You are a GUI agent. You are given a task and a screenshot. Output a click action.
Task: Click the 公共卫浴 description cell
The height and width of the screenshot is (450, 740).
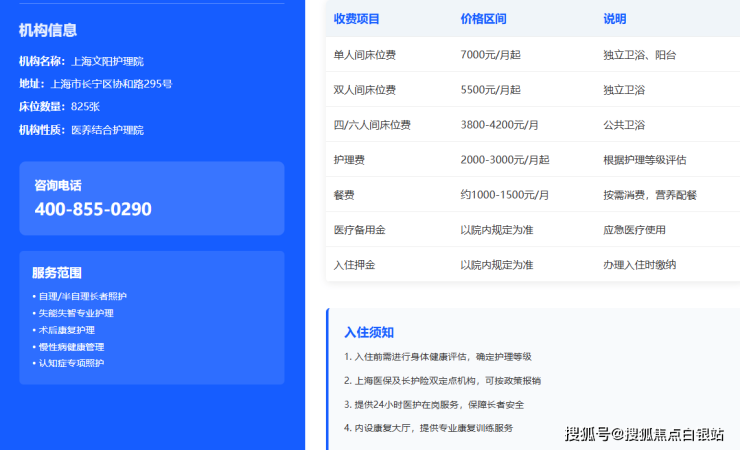[x=624, y=125]
